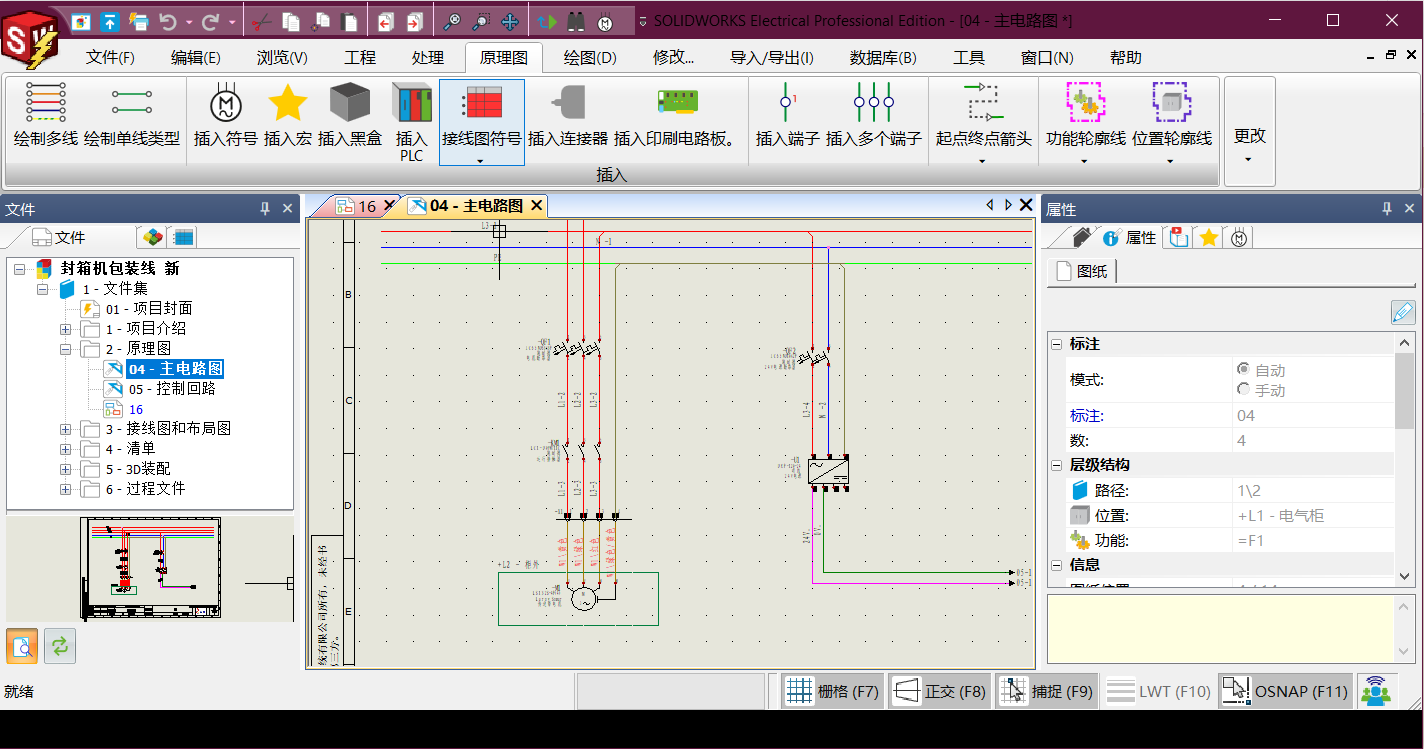Click the zoom preview mode button under thumbnail
Screen dimensions: 1424x749
point(22,646)
